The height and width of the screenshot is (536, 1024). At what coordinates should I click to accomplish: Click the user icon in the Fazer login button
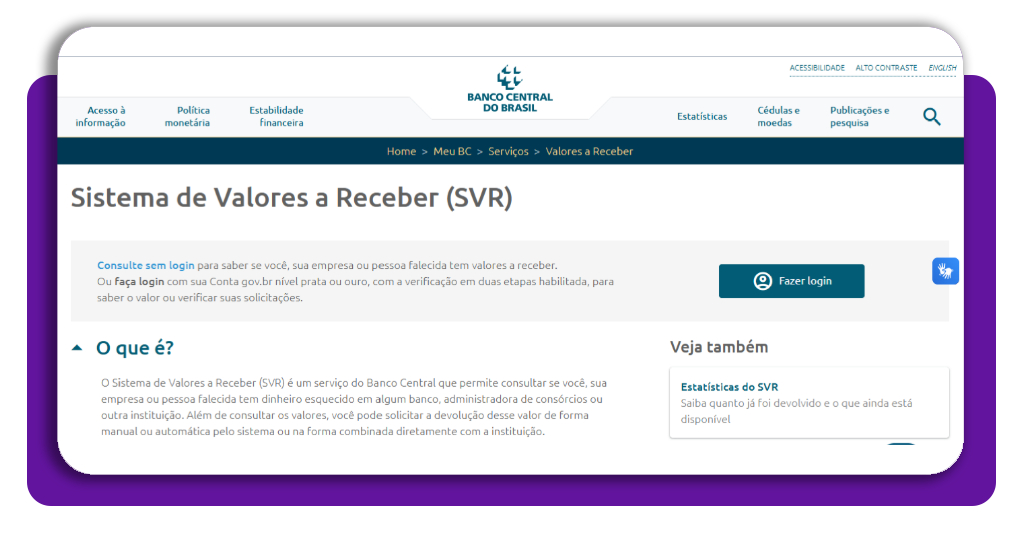(762, 281)
